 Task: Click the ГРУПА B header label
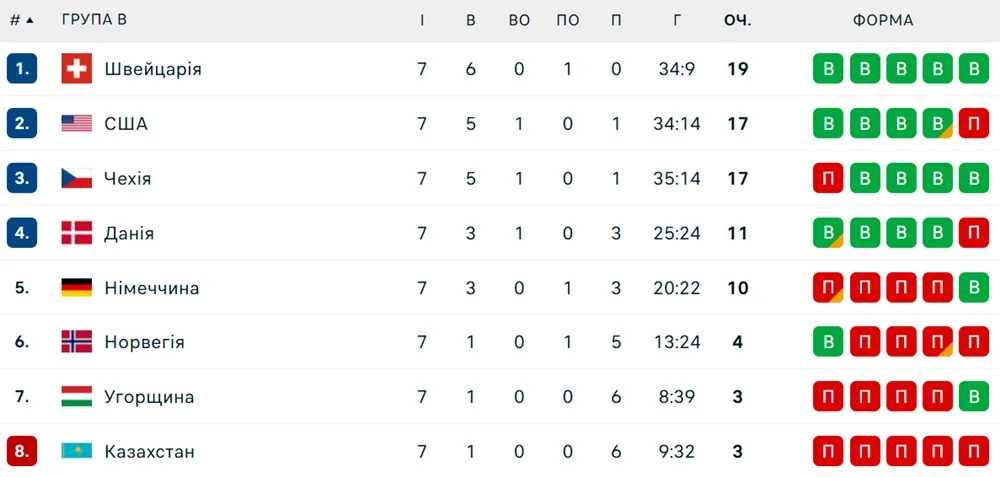tap(94, 20)
